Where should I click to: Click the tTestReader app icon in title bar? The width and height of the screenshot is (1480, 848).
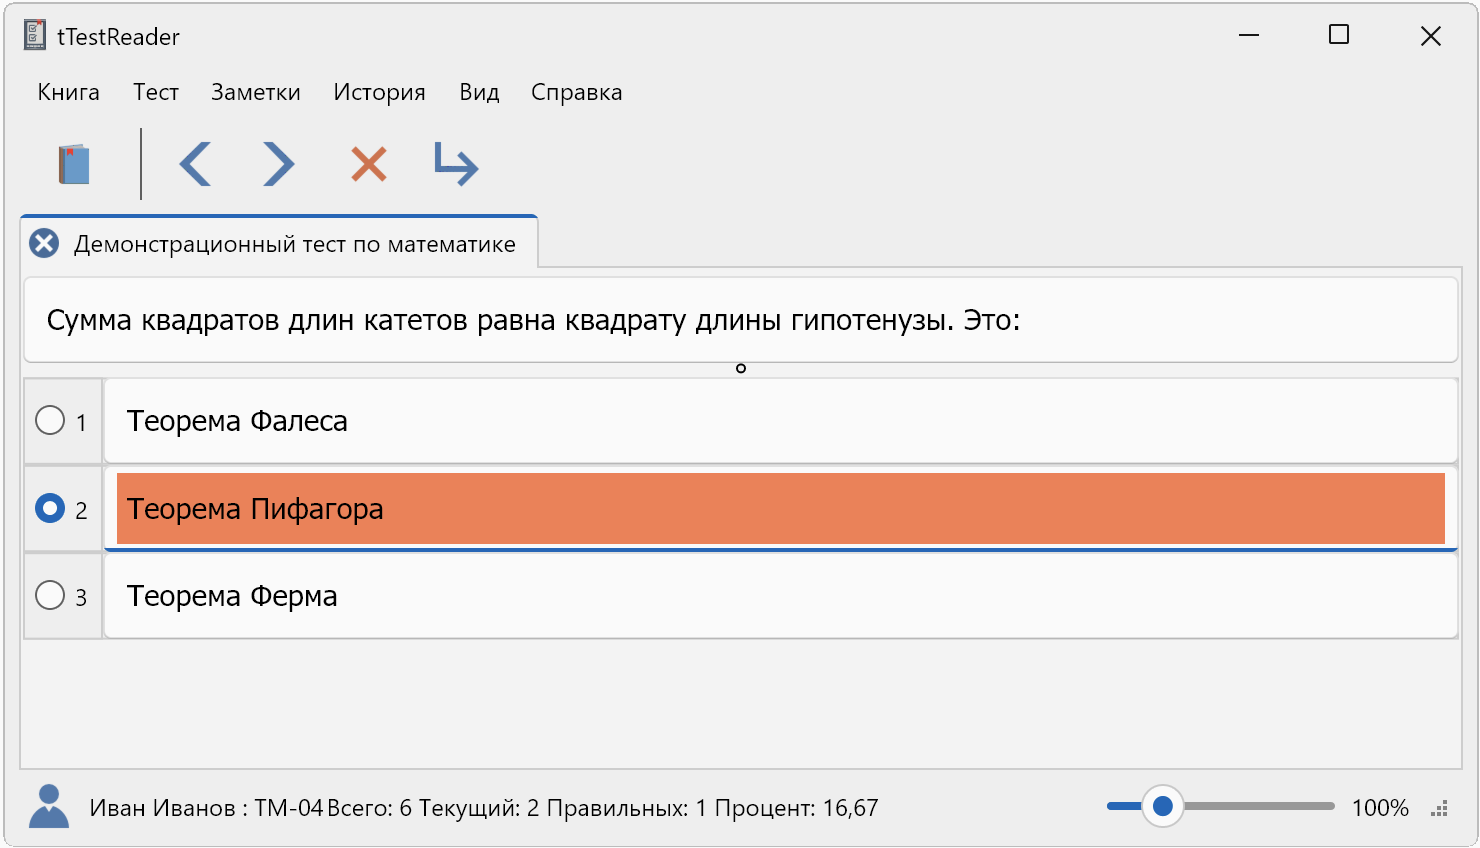(x=35, y=36)
